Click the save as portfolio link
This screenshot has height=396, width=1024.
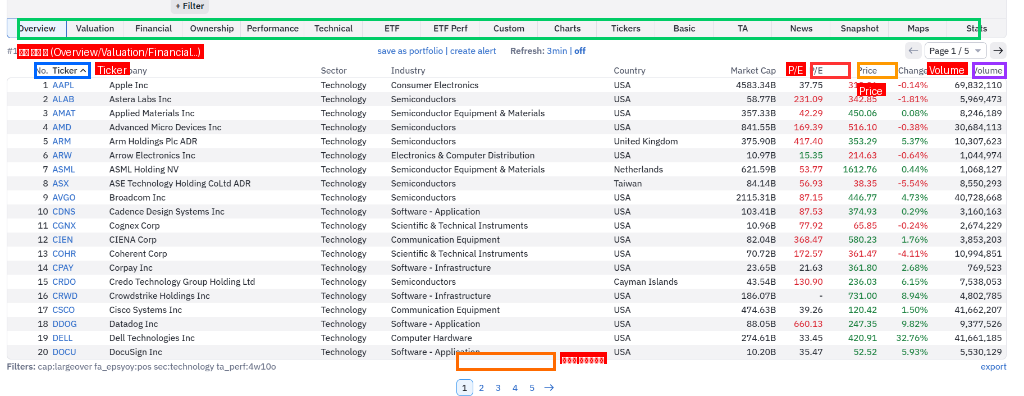pyautogui.click(x=410, y=51)
